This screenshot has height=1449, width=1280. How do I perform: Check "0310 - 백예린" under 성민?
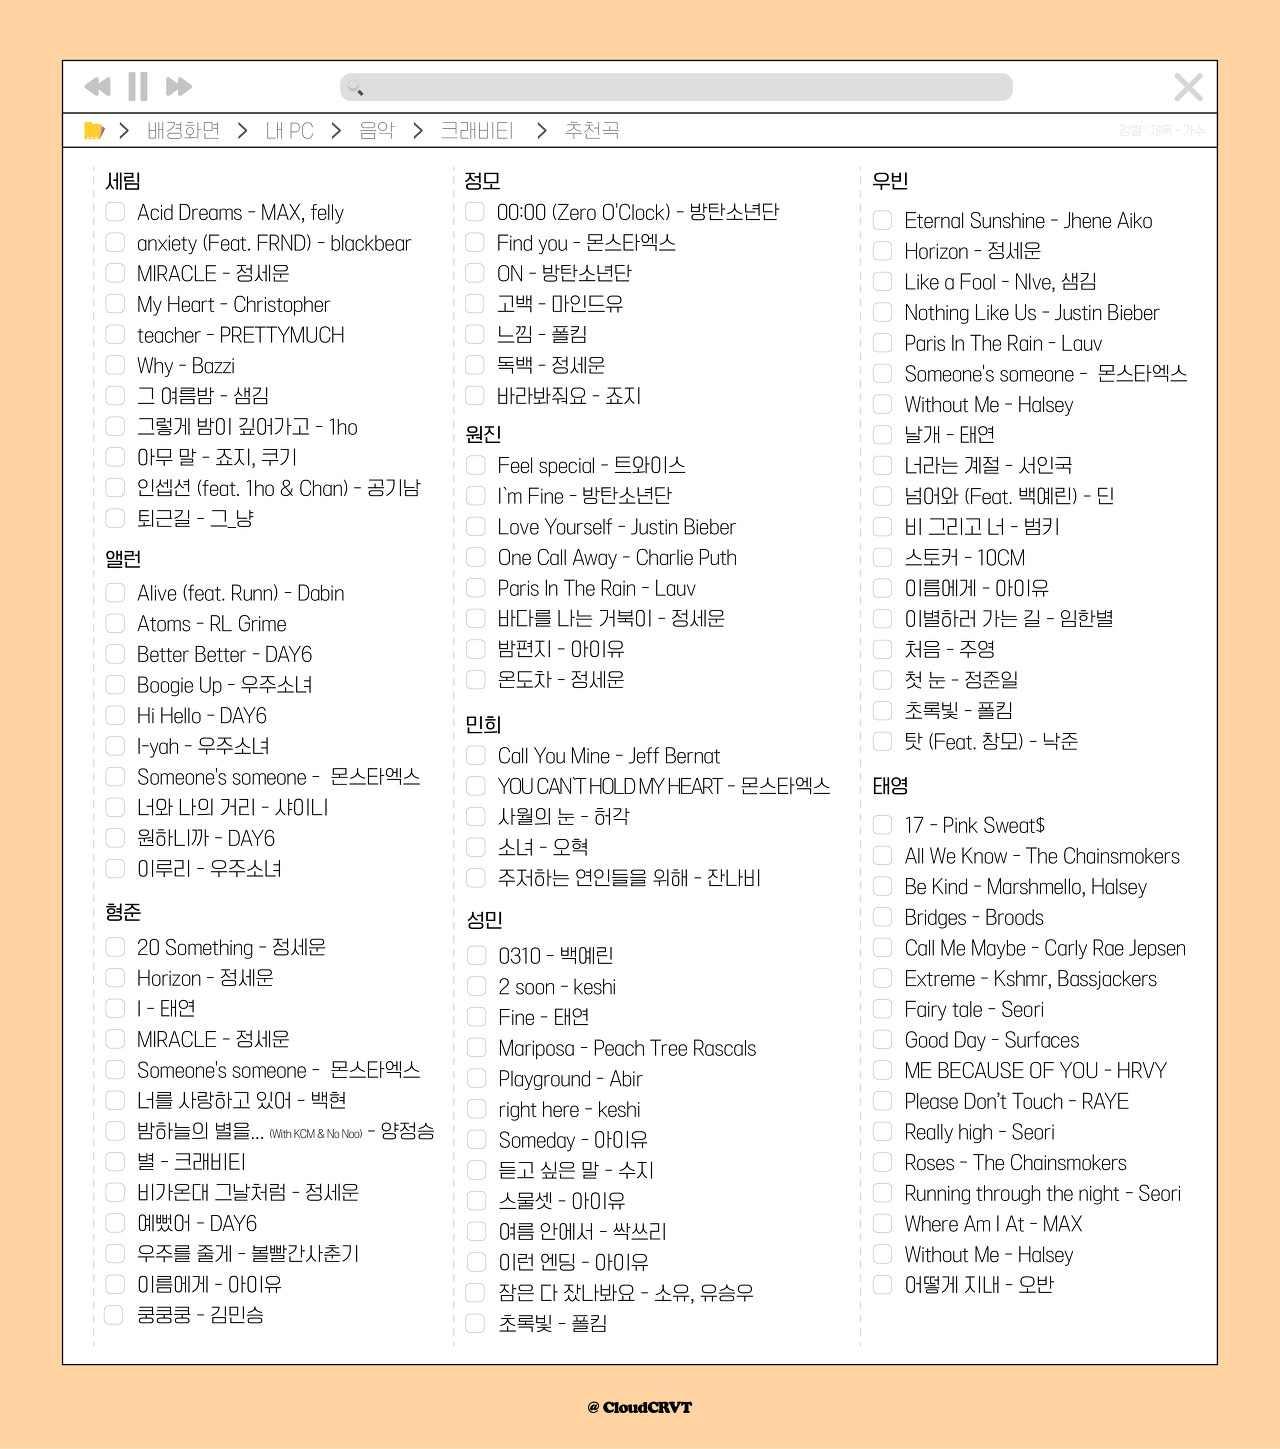tap(474, 956)
